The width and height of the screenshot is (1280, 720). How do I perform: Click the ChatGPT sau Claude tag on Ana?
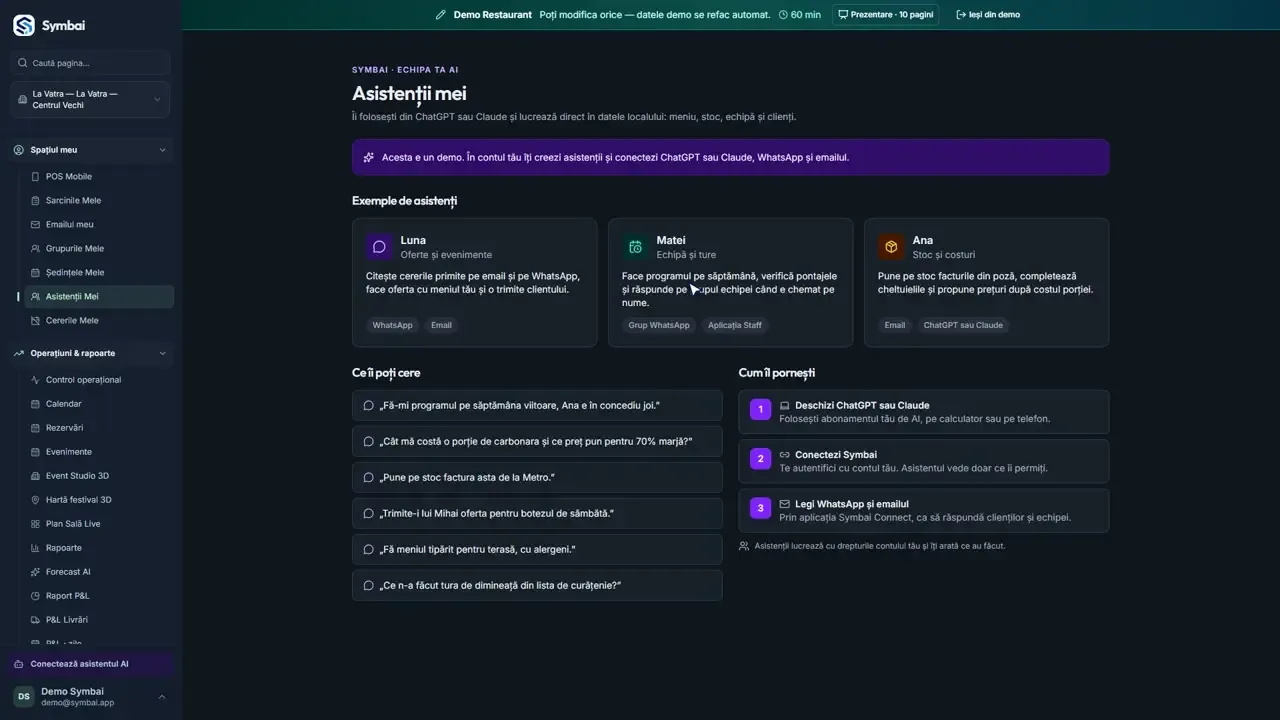[963, 325]
